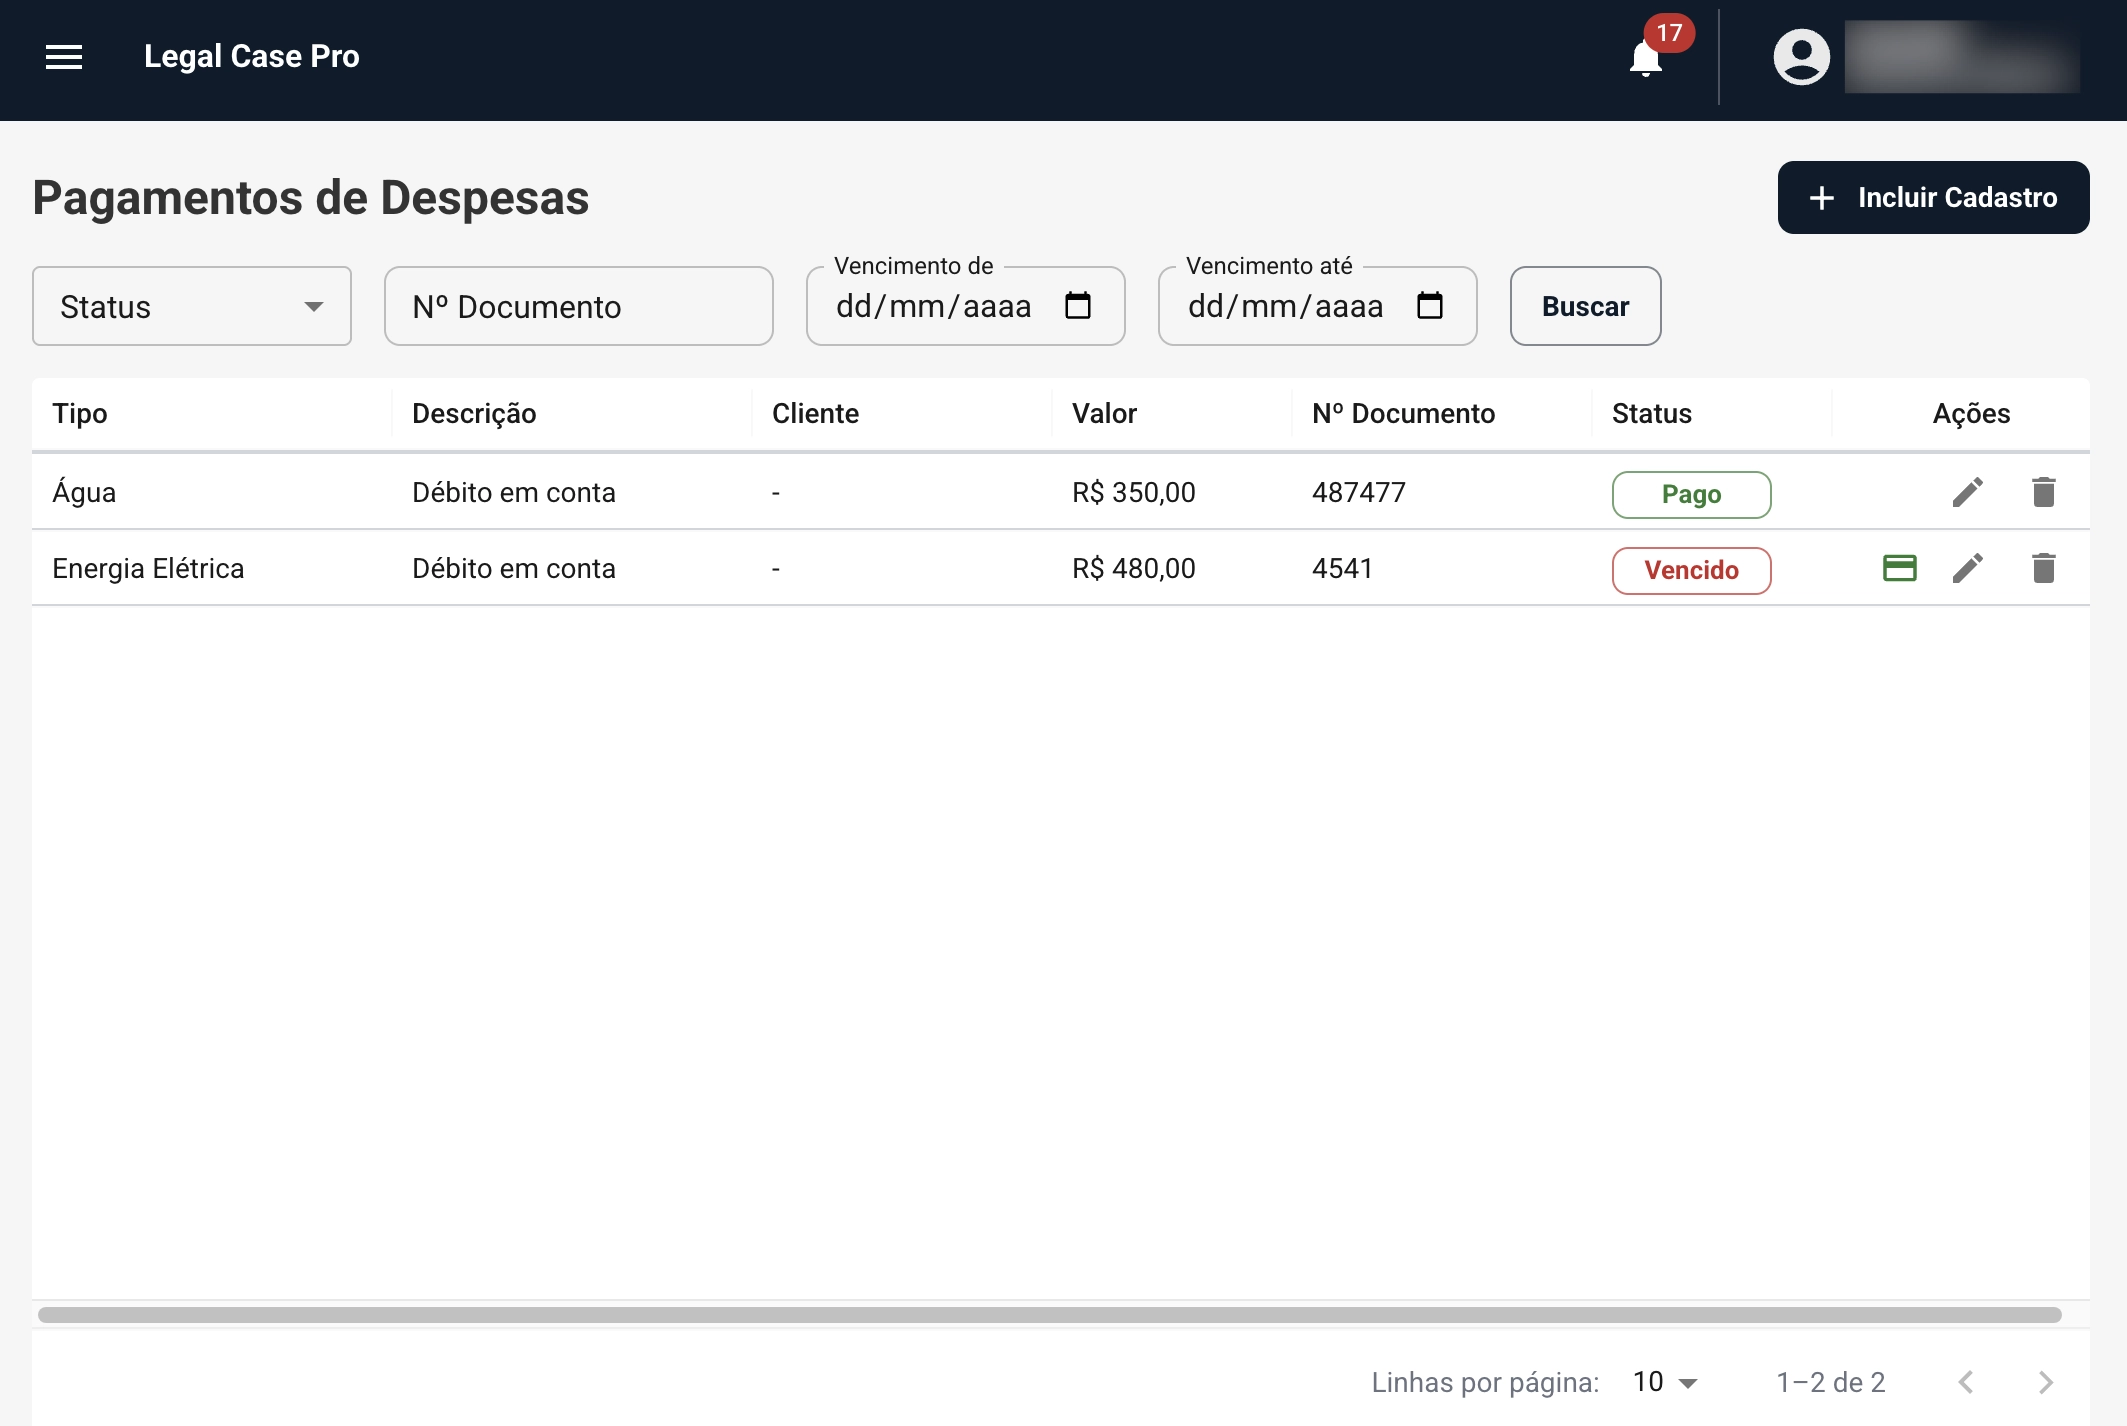2127x1426 pixels.
Task: Open notifications bell with 17 badge
Action: [x=1646, y=58]
